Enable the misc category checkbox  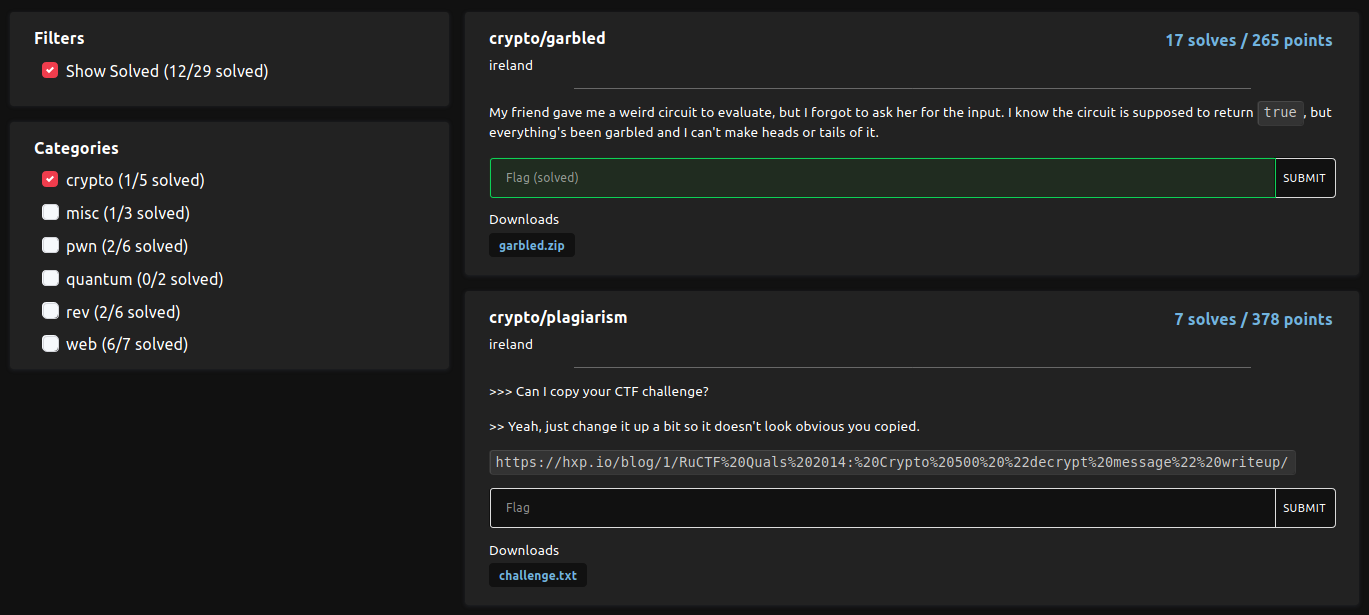50,213
